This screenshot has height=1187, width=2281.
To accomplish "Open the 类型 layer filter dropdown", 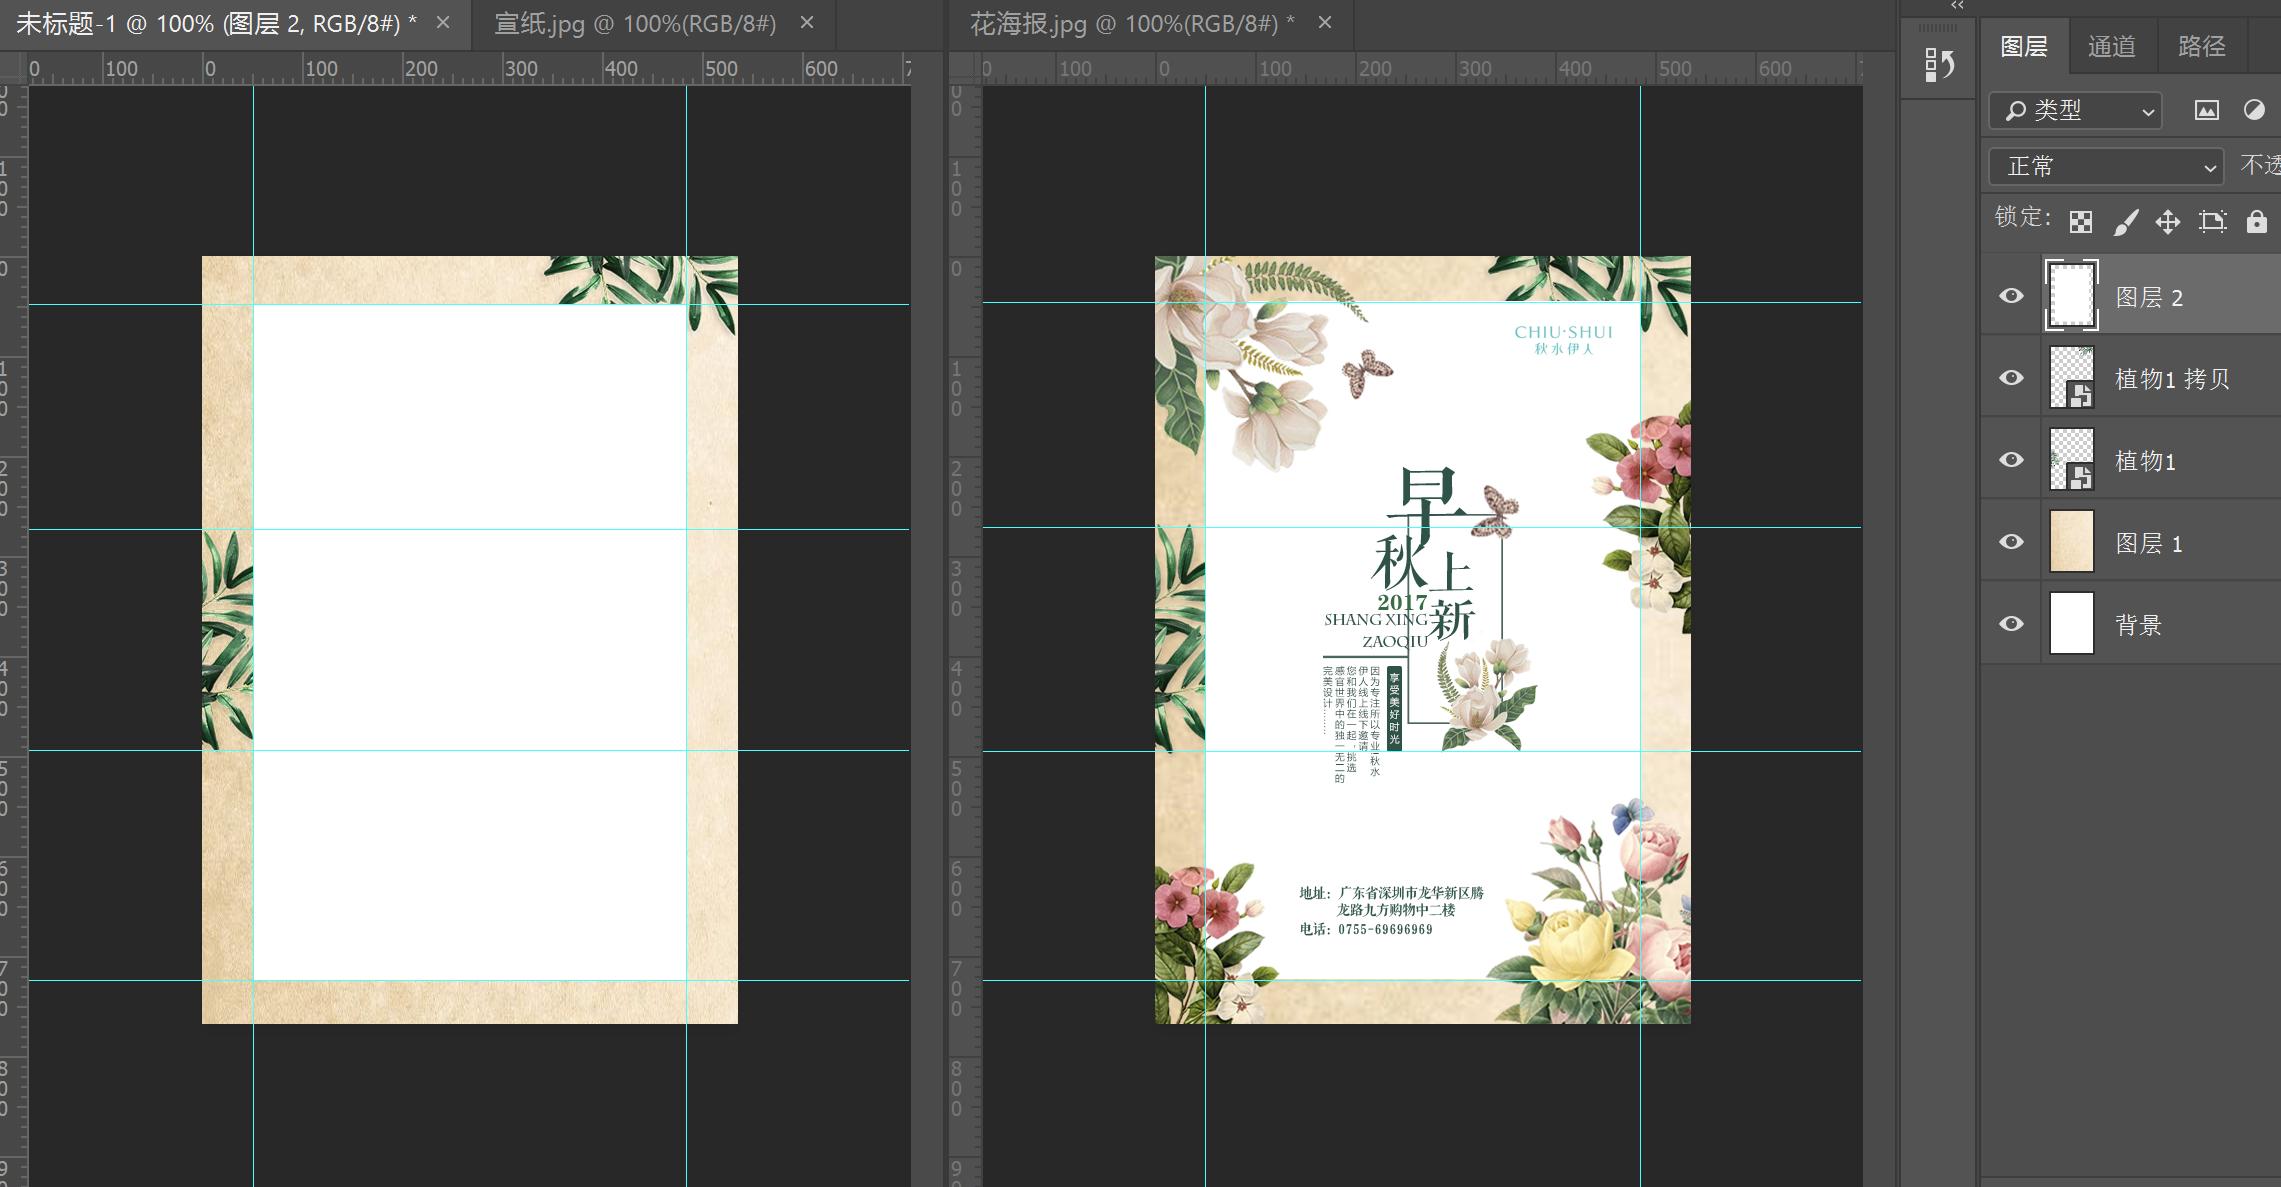I will pyautogui.click(x=2075, y=111).
